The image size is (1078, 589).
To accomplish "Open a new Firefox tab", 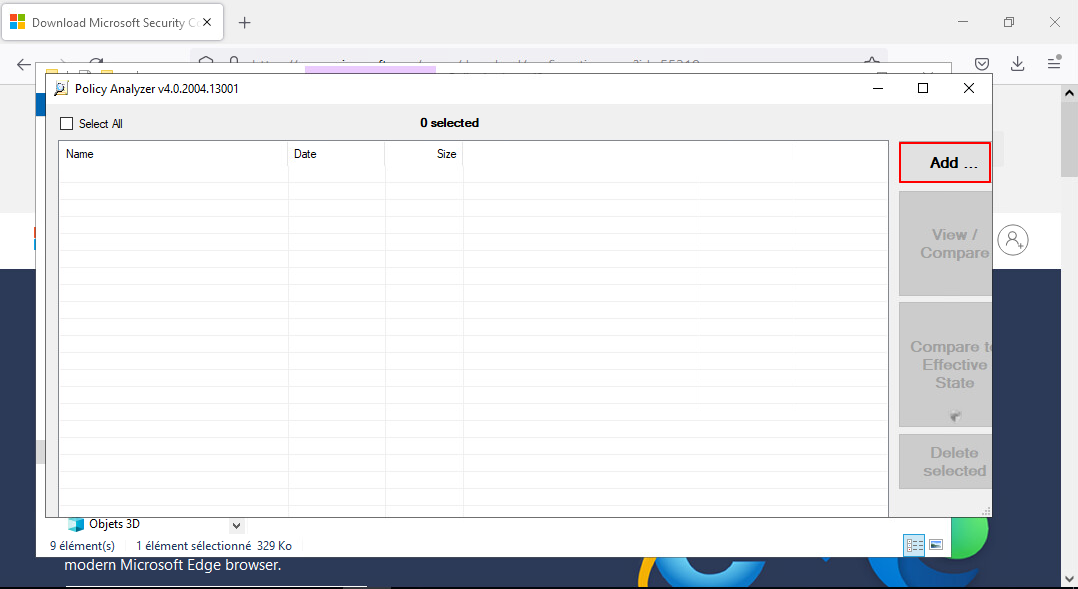I will (x=245, y=22).
